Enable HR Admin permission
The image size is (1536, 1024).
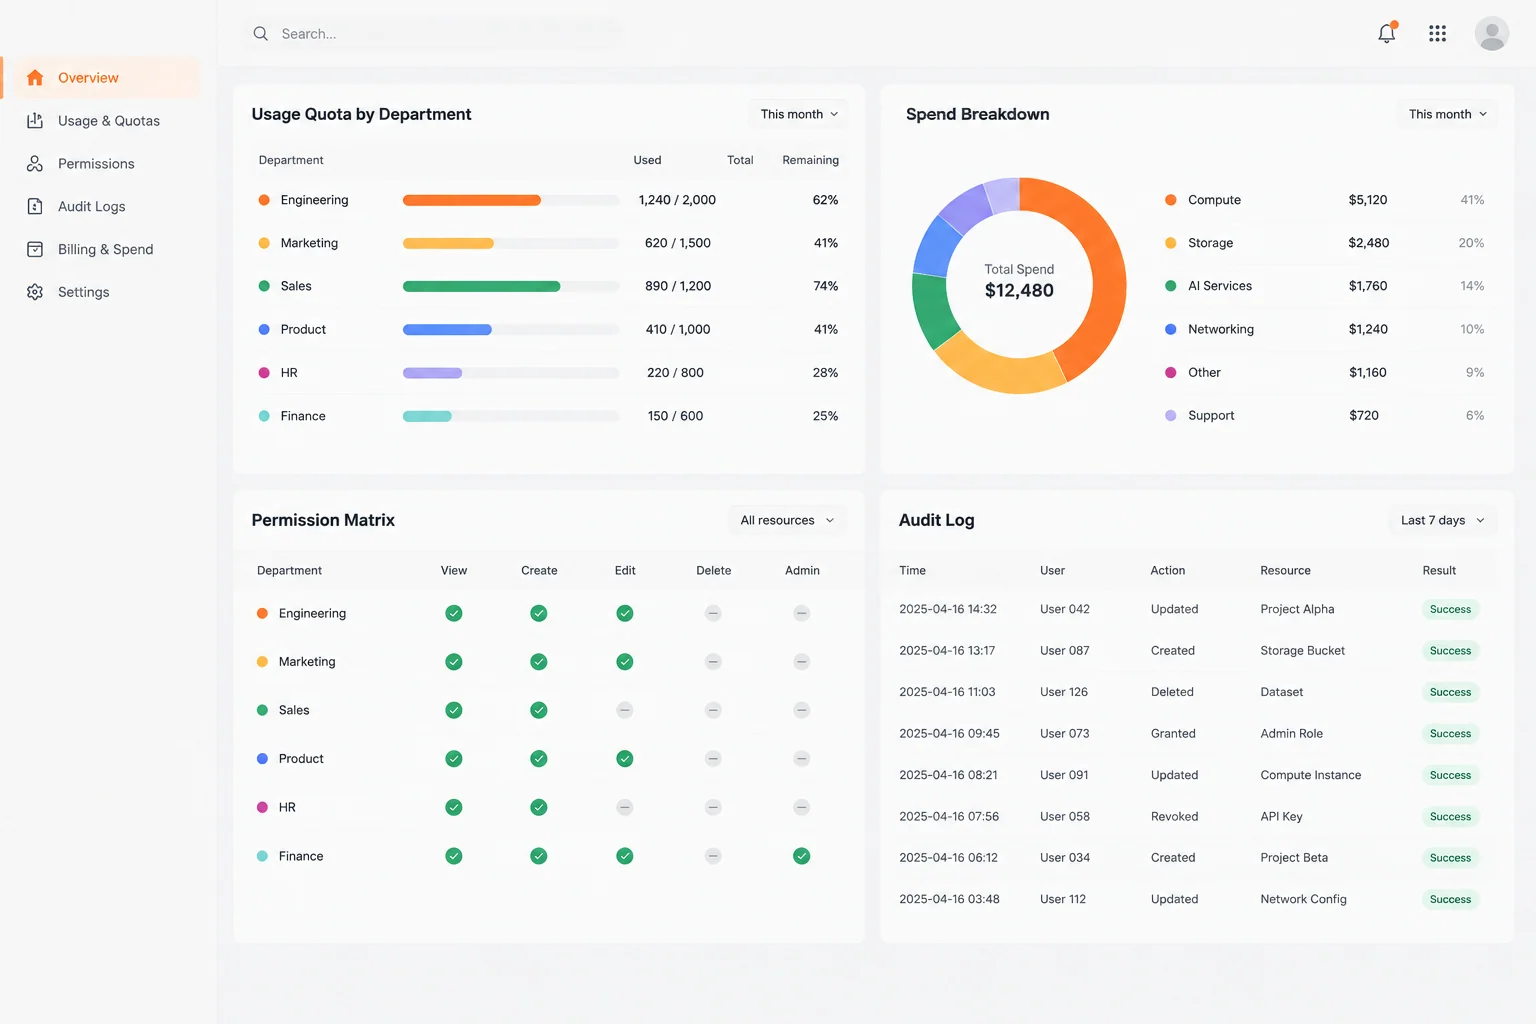[x=802, y=807]
